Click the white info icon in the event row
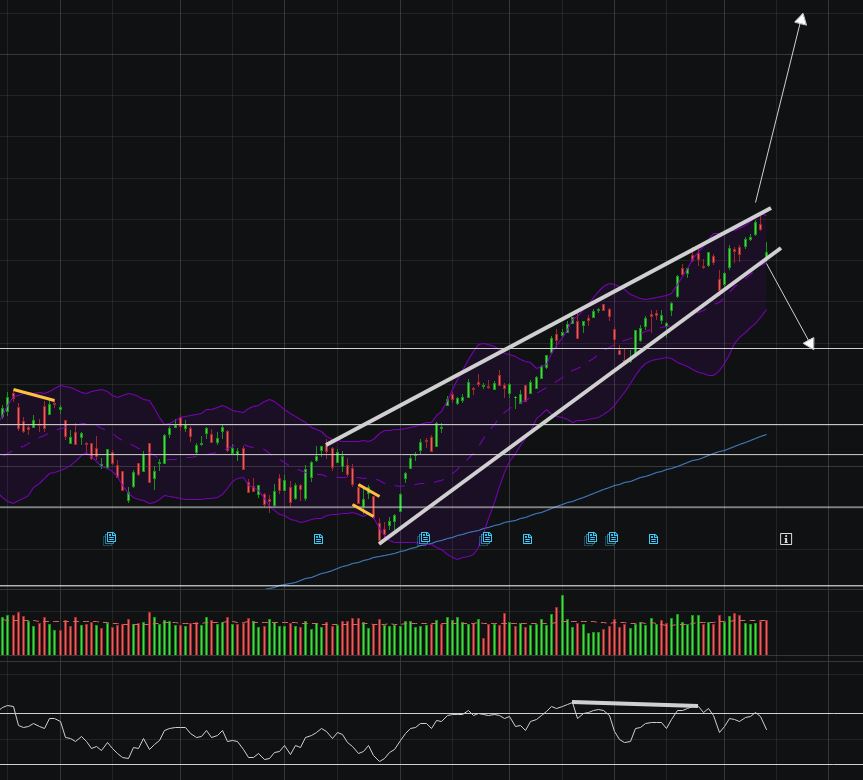This screenshot has width=863, height=780. pyautogui.click(x=786, y=539)
